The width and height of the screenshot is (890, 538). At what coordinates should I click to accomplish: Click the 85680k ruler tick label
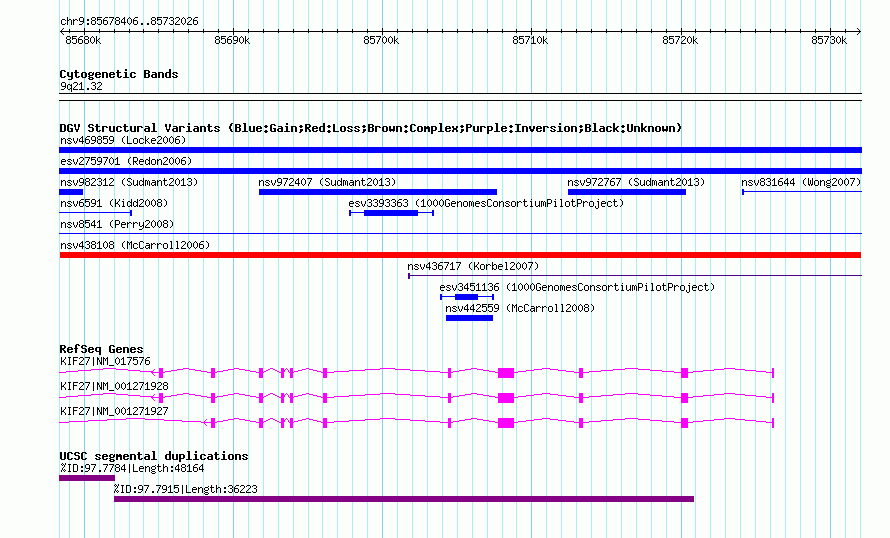point(83,40)
